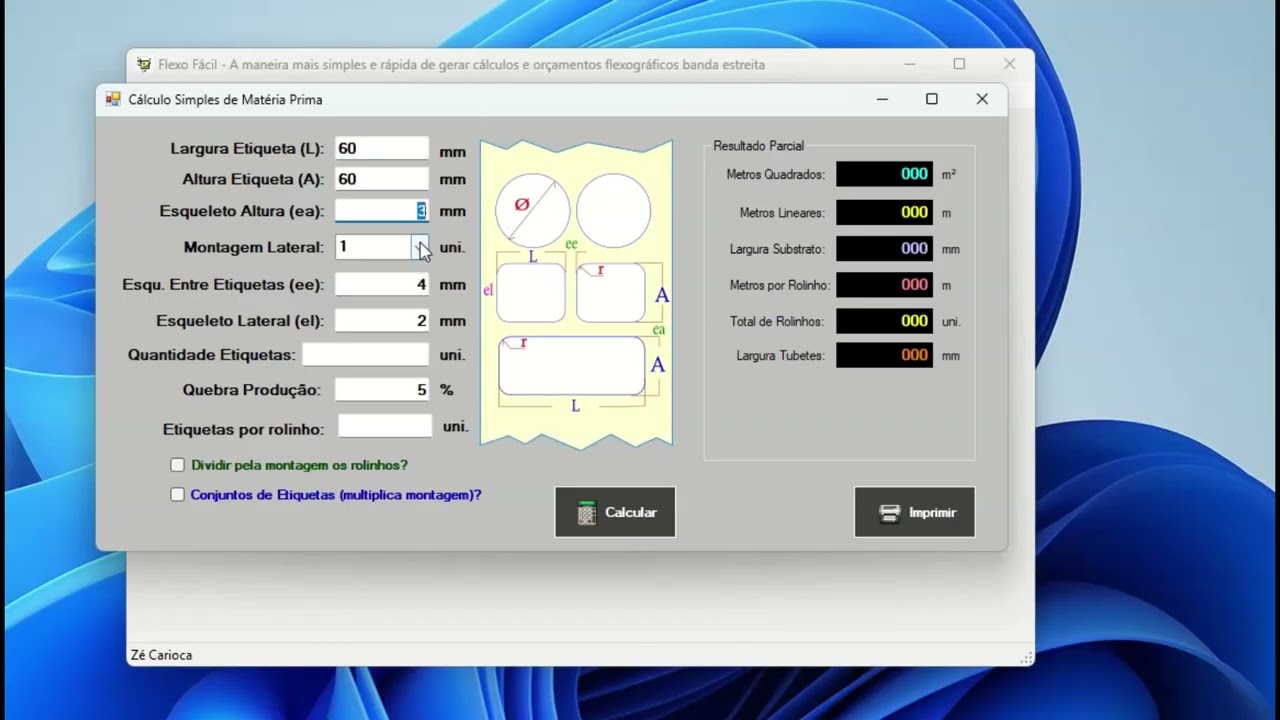Click the Metros Quadrados result display

point(884,174)
